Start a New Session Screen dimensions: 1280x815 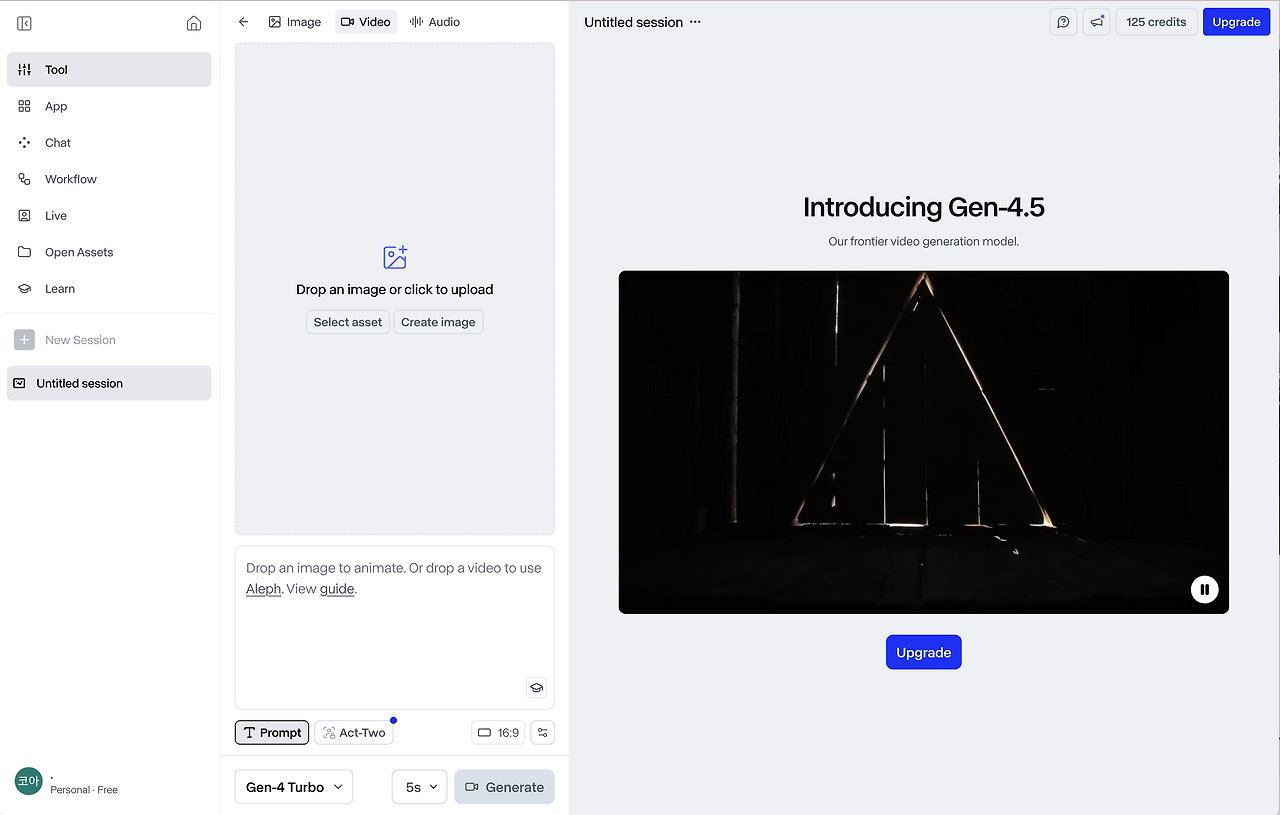point(109,340)
